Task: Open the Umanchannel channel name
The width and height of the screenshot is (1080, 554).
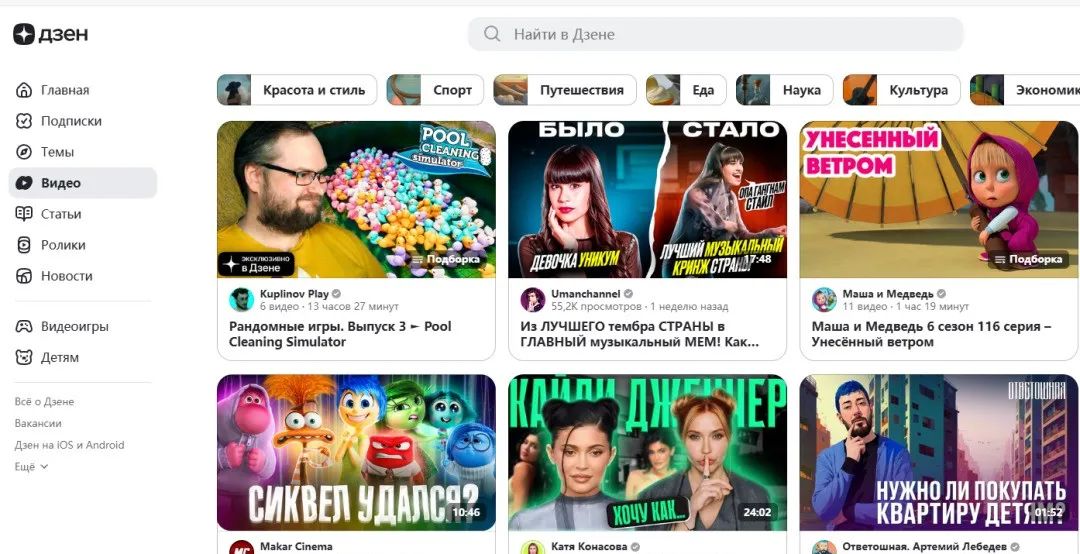Action: pos(585,294)
